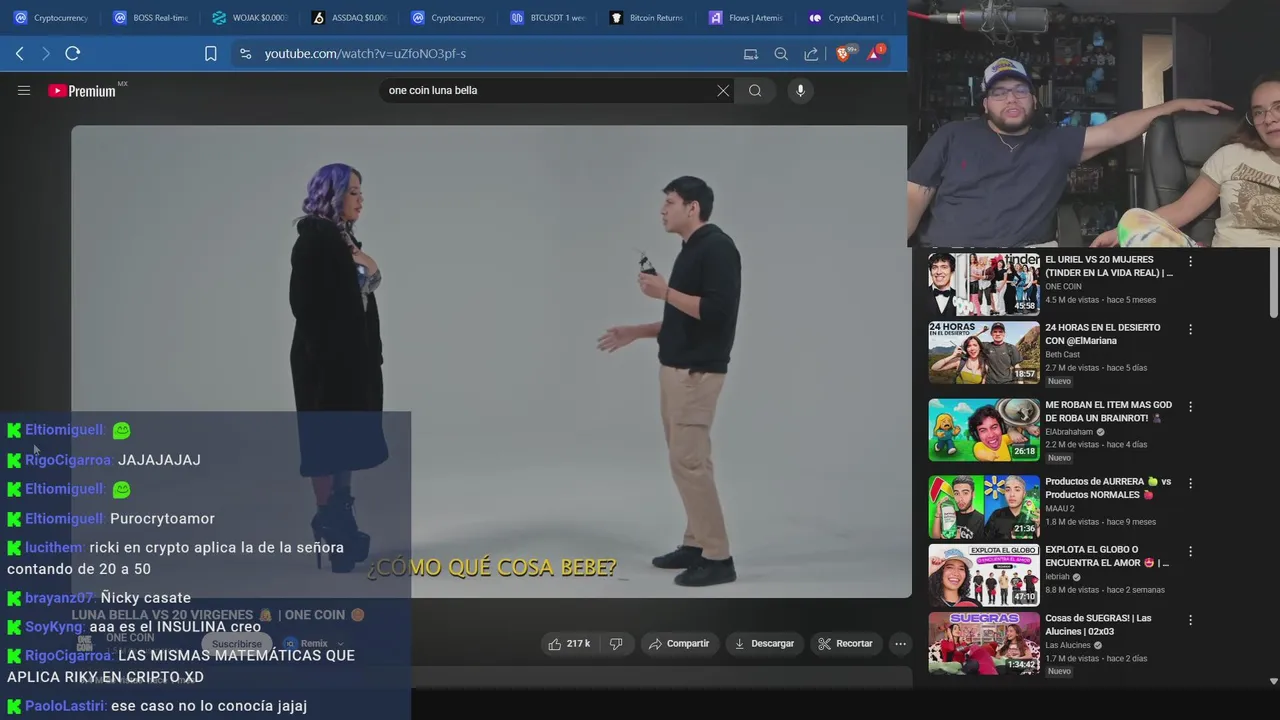Open 24 Horas en el Desierto thumbnail
The height and width of the screenshot is (720, 1280).
click(984, 352)
